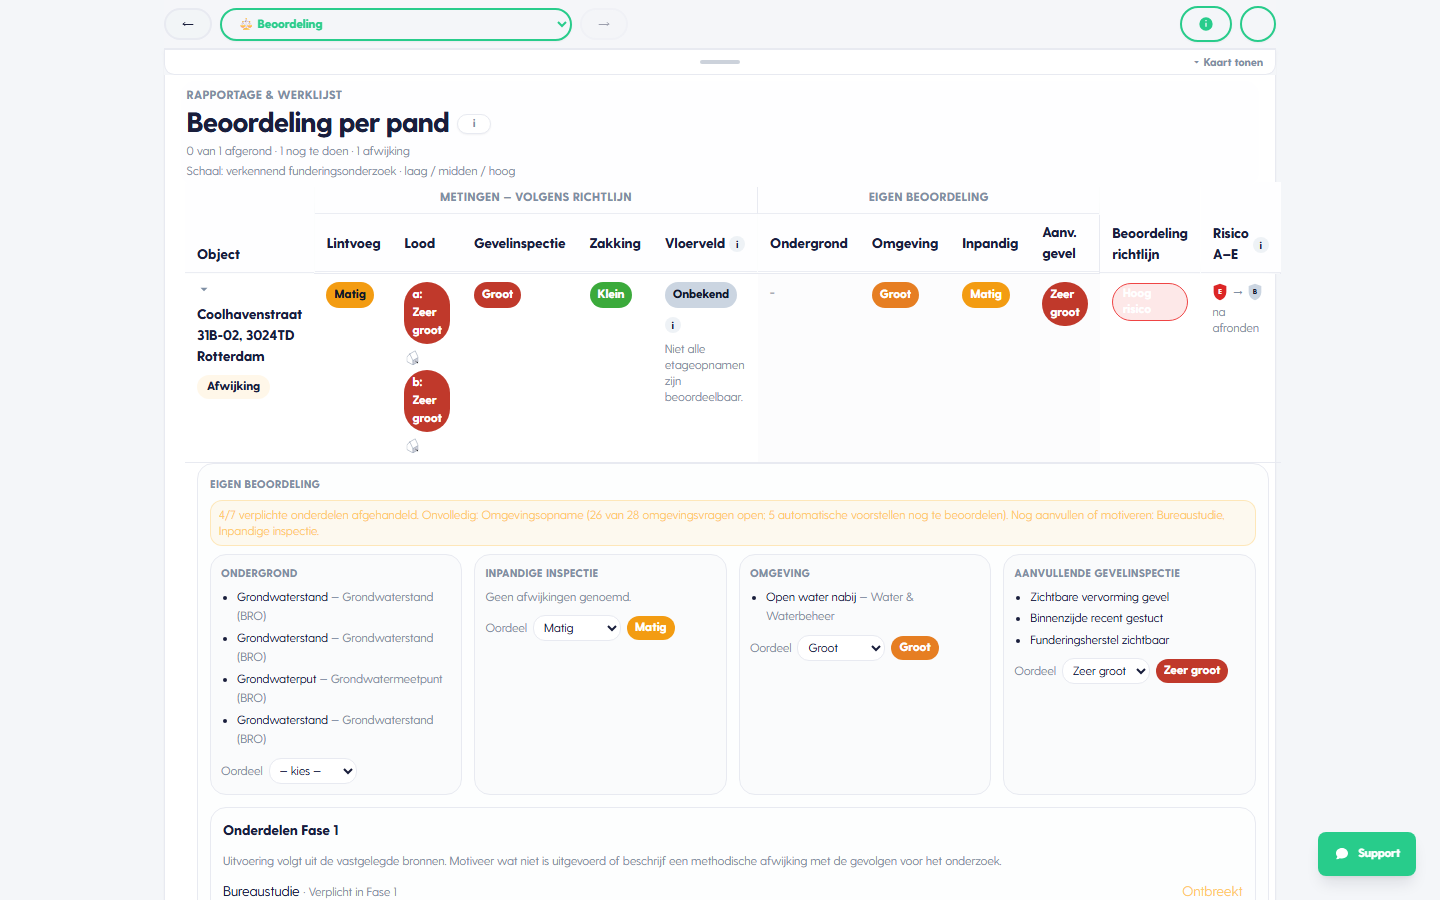Image resolution: width=1440 pixels, height=900 pixels.
Task: Click the 'Hoog risico' assessment badge
Action: (1150, 302)
